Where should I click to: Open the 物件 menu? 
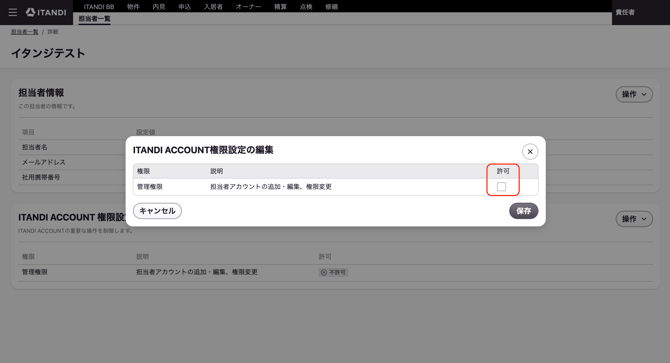(133, 7)
